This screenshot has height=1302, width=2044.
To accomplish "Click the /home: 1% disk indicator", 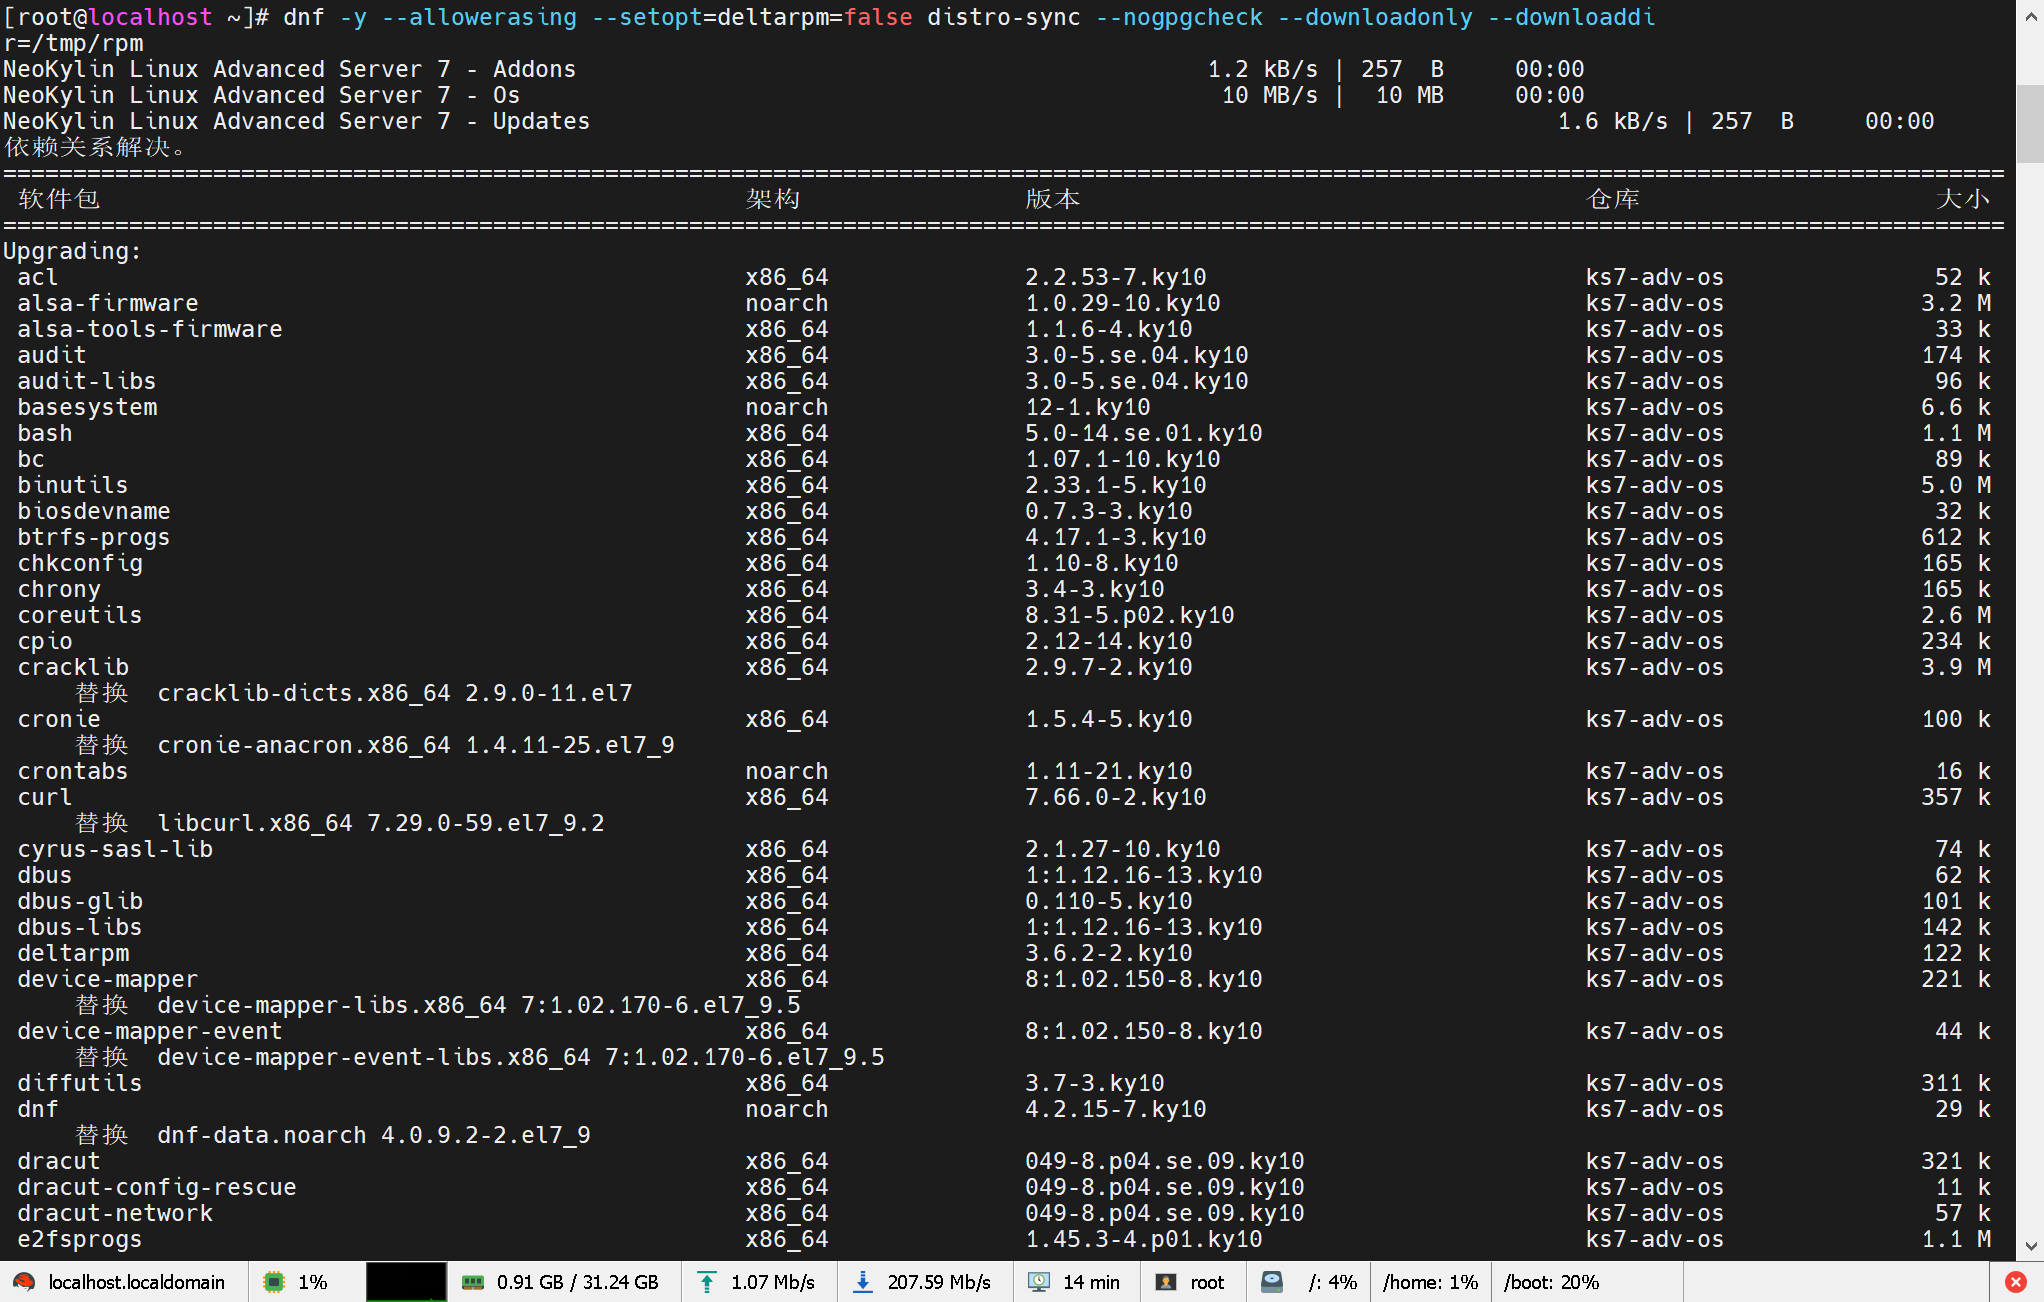I will [x=1430, y=1282].
